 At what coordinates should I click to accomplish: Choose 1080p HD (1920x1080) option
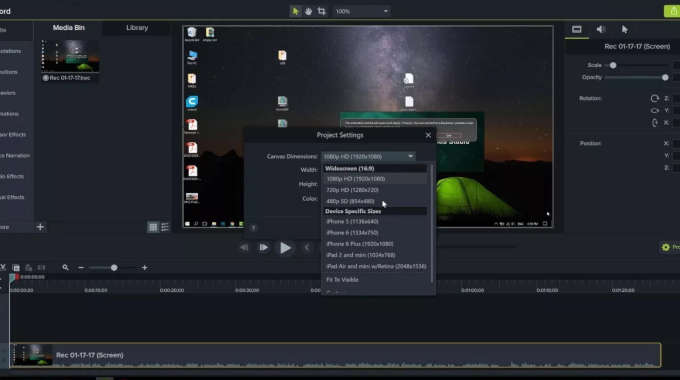coord(375,179)
